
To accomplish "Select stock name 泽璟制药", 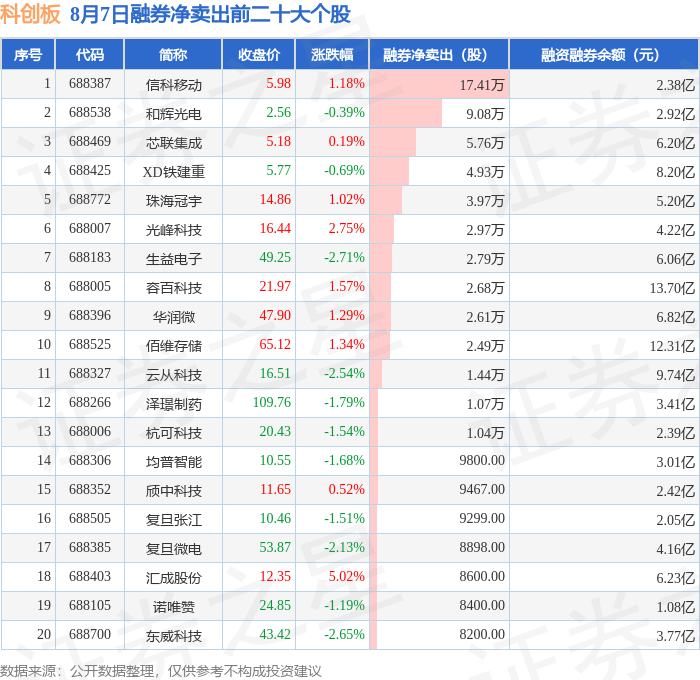I will point(174,404).
